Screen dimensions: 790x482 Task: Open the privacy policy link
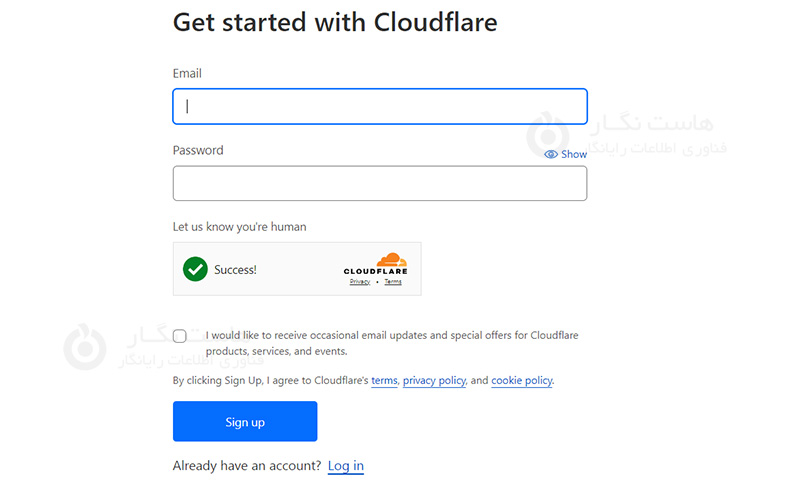coord(434,381)
